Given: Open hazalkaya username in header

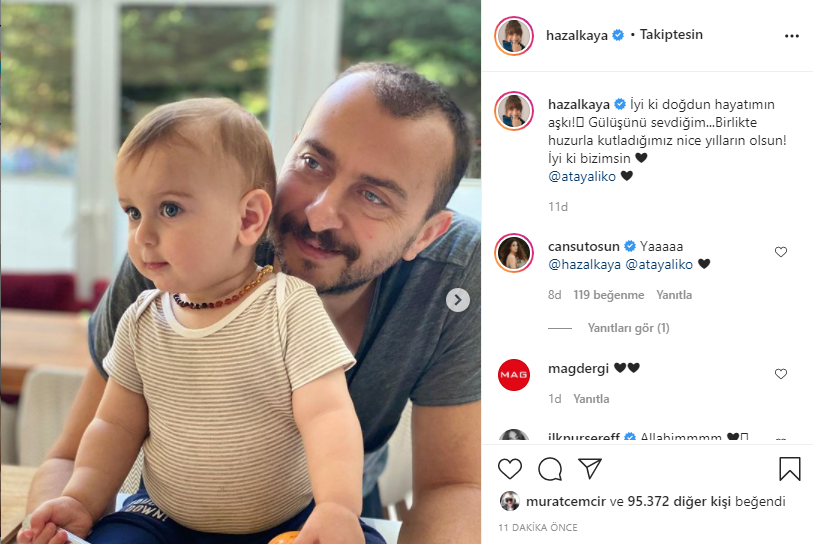Looking at the screenshot, I should click(577, 35).
